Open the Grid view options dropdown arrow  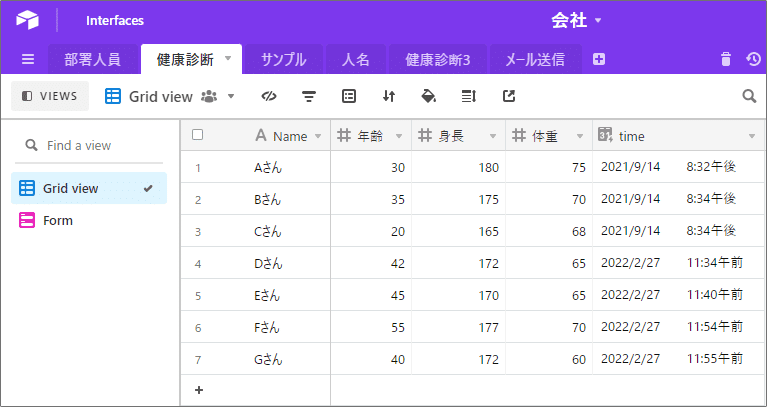(x=231, y=96)
